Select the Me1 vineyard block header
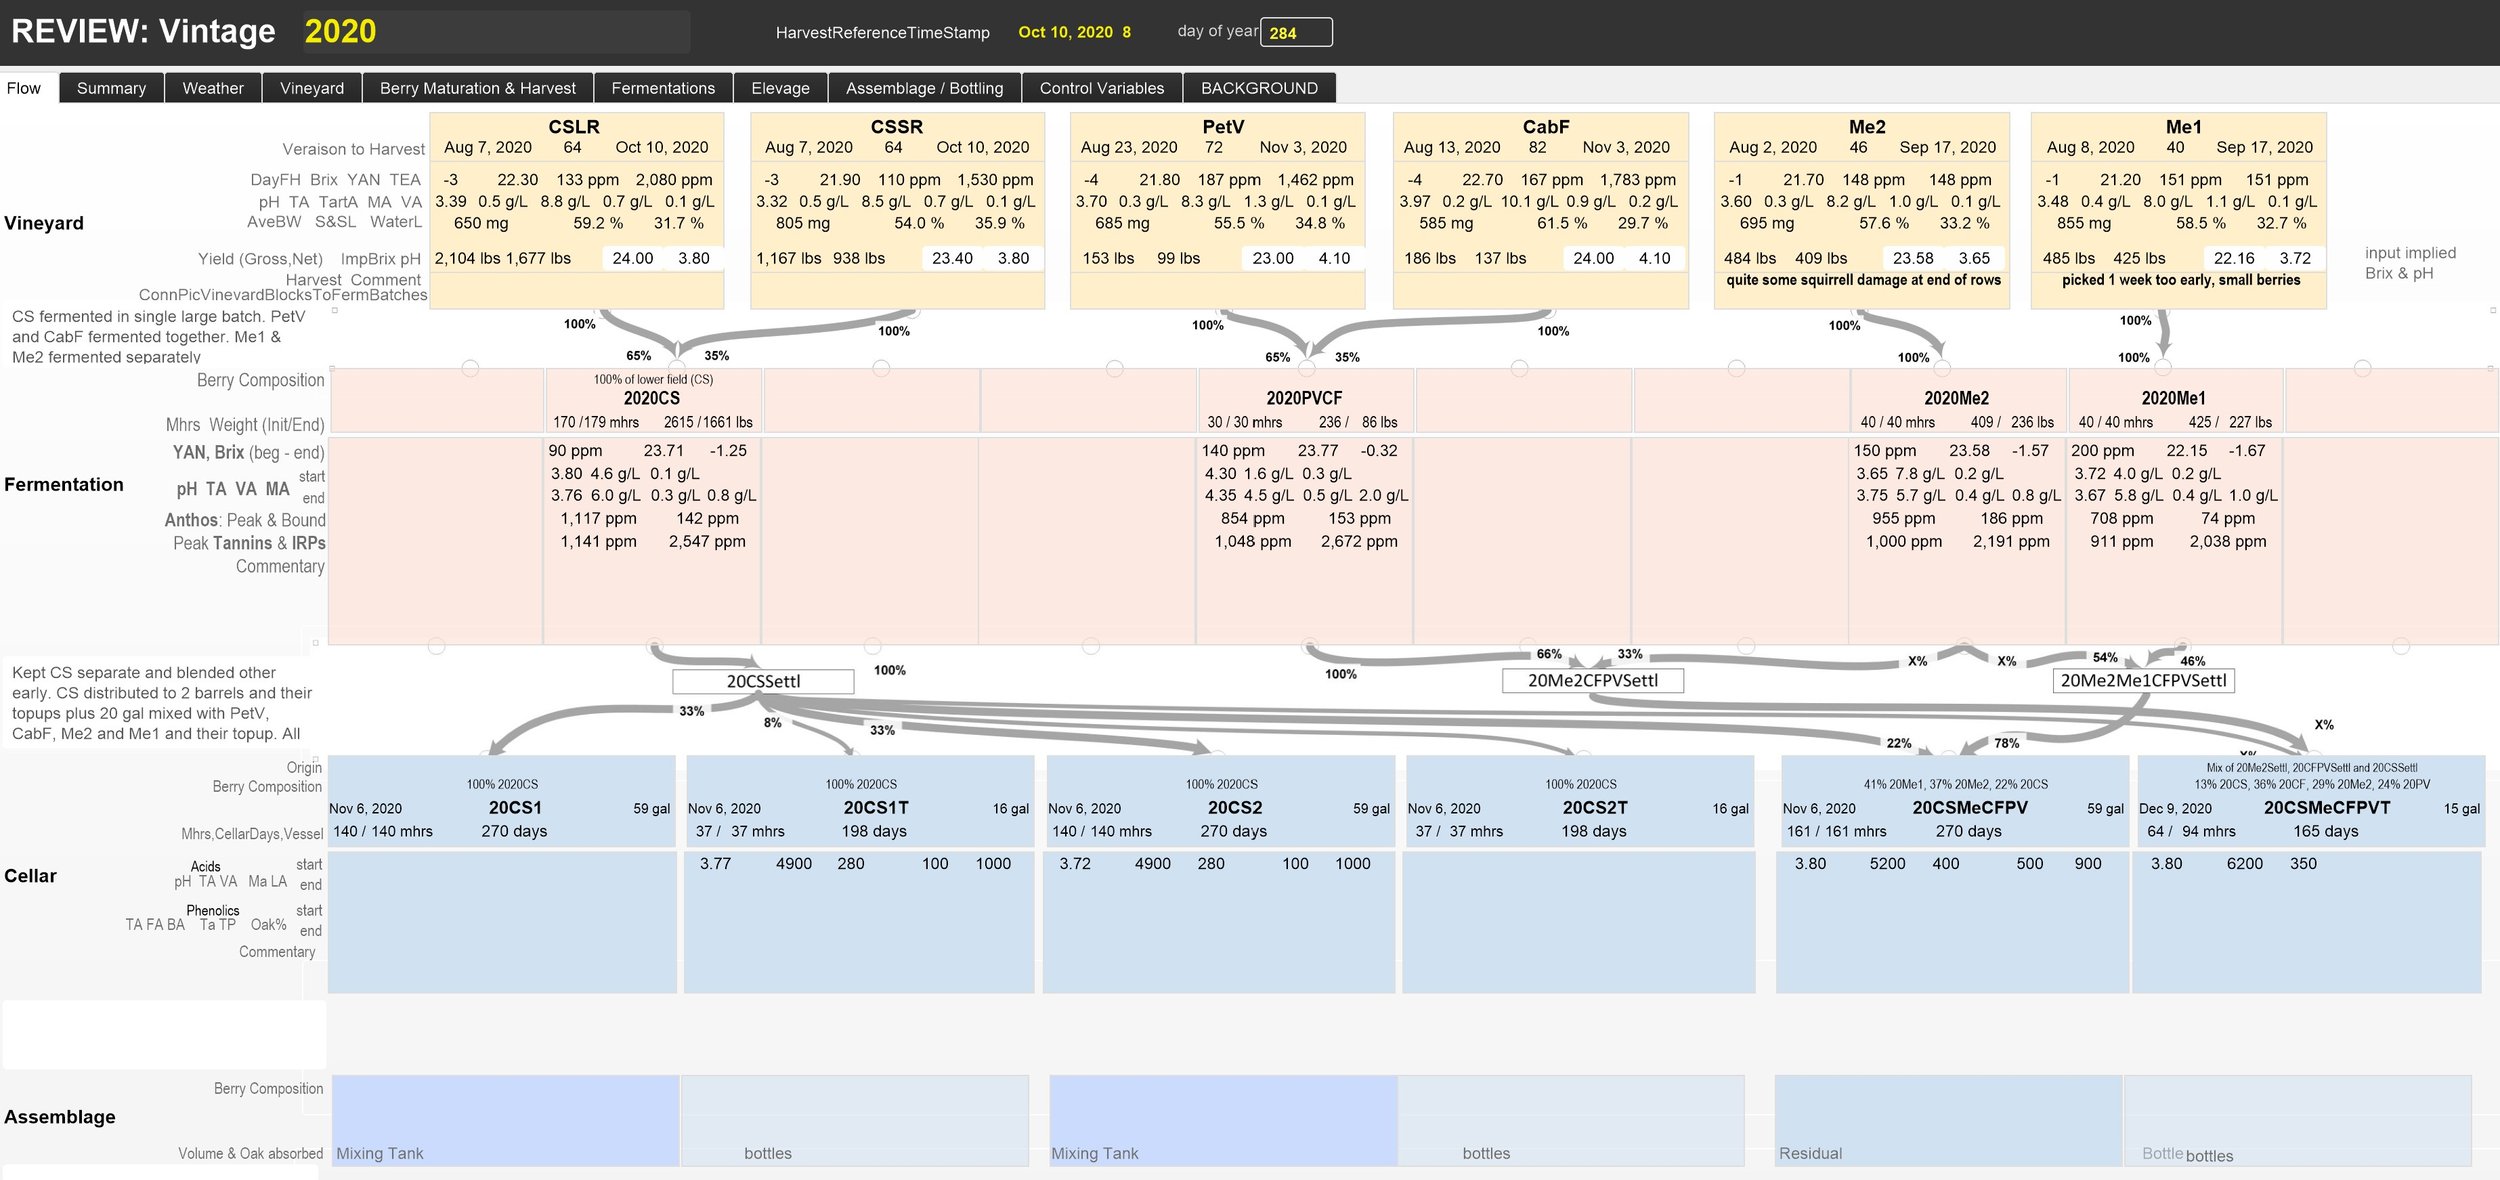 point(2183,127)
